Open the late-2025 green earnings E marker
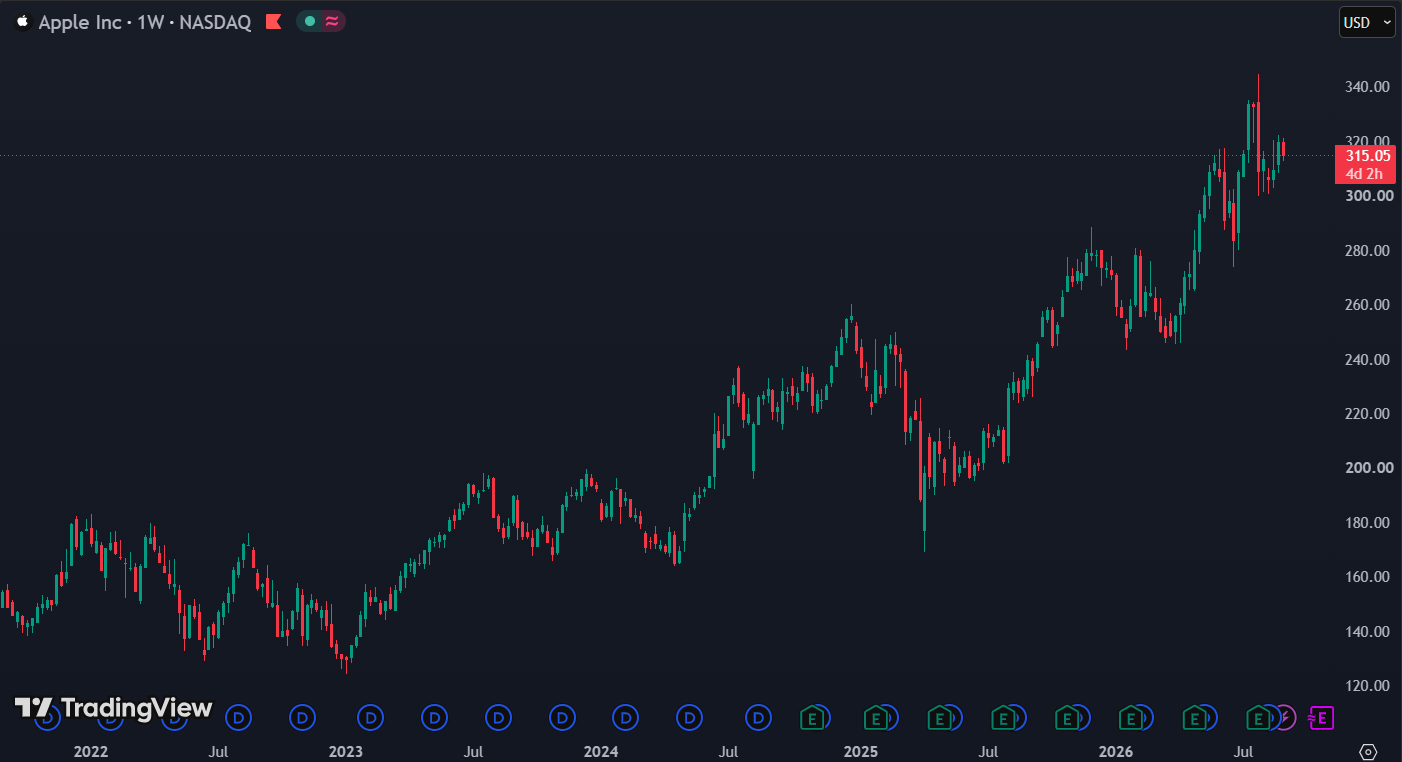1402x762 pixels. click(x=1067, y=717)
